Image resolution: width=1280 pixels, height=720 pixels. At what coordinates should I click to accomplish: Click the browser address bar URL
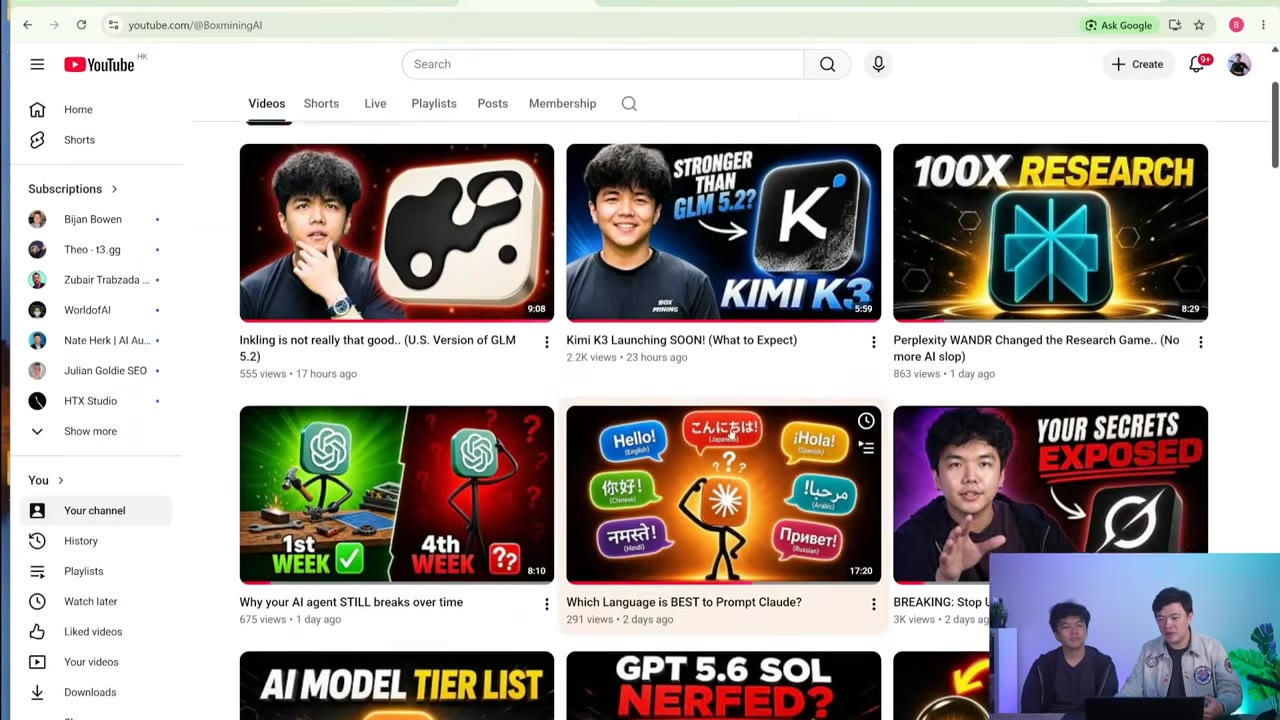pyautogui.click(x=195, y=25)
